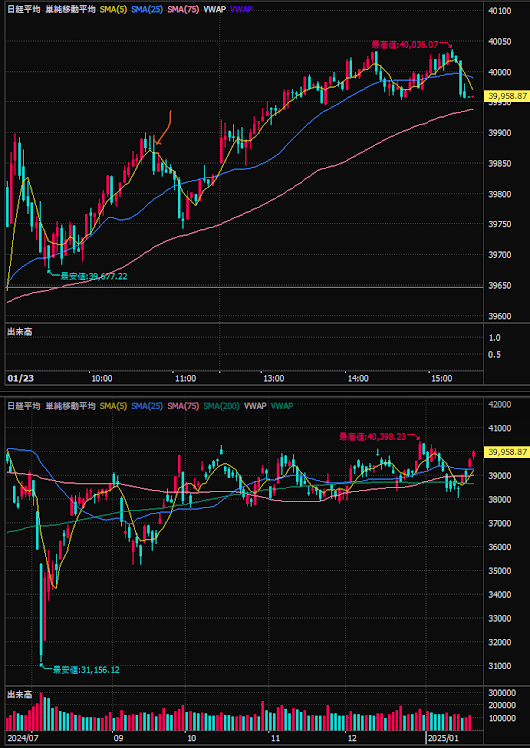Click the 最高値:40,398.23 high marker label
The height and width of the screenshot is (748, 530).
coord(375,436)
